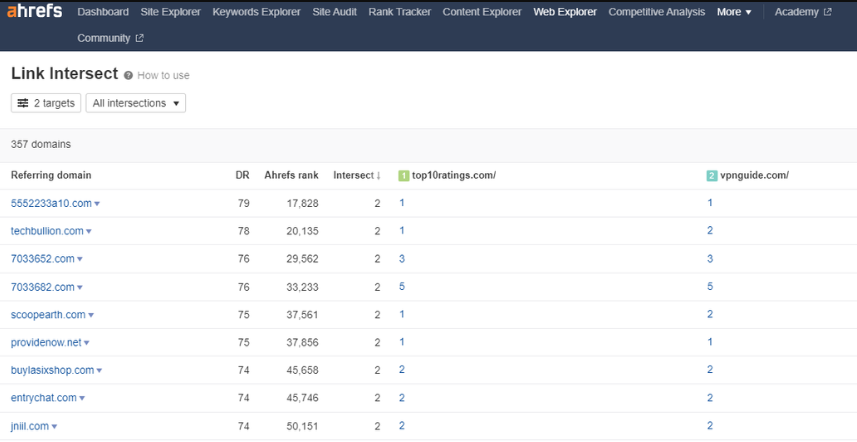Expand dropdown arrow beside providenow.net

pyautogui.click(x=86, y=343)
